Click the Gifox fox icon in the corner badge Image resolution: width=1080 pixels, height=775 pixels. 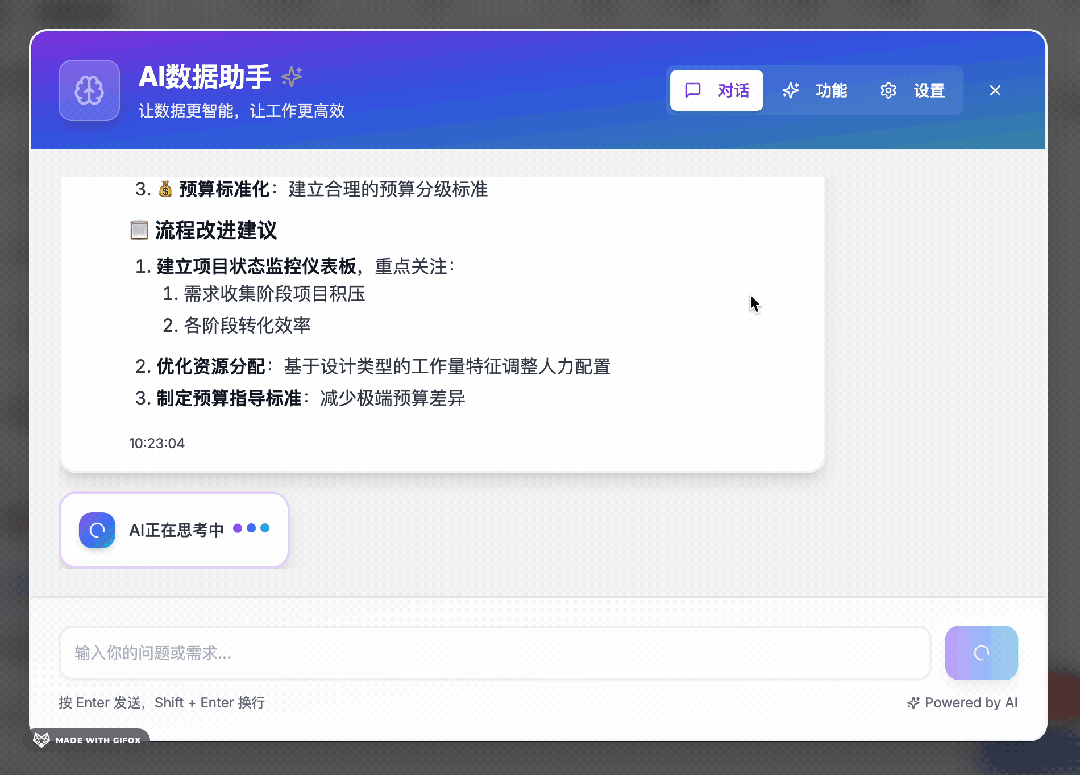click(41, 739)
